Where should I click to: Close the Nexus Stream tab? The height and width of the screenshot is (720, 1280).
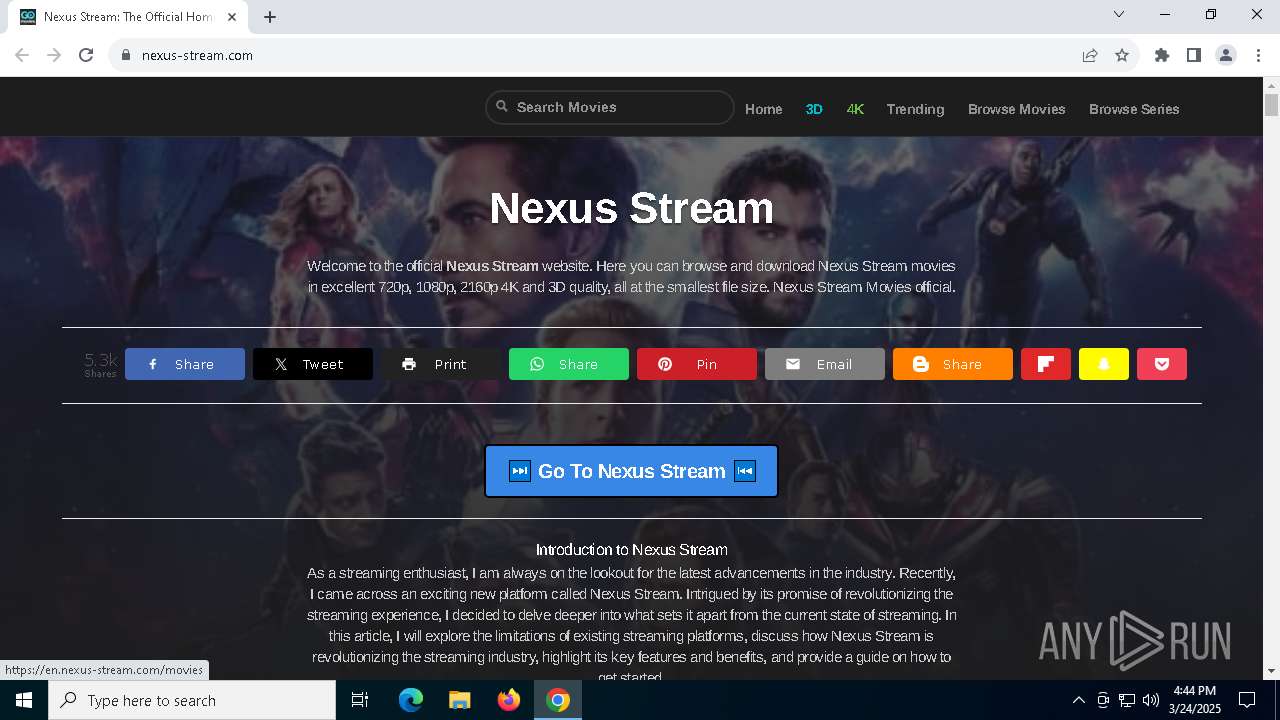[232, 16]
